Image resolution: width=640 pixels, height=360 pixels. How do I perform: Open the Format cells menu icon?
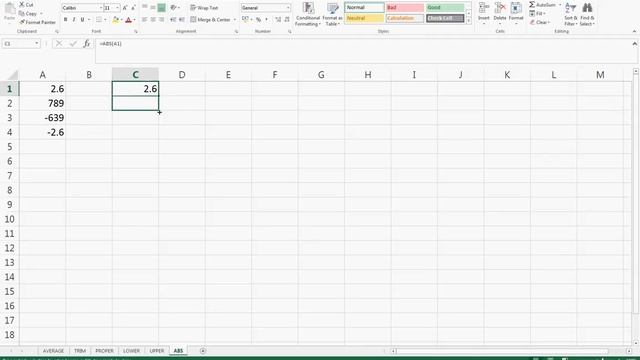point(516,9)
